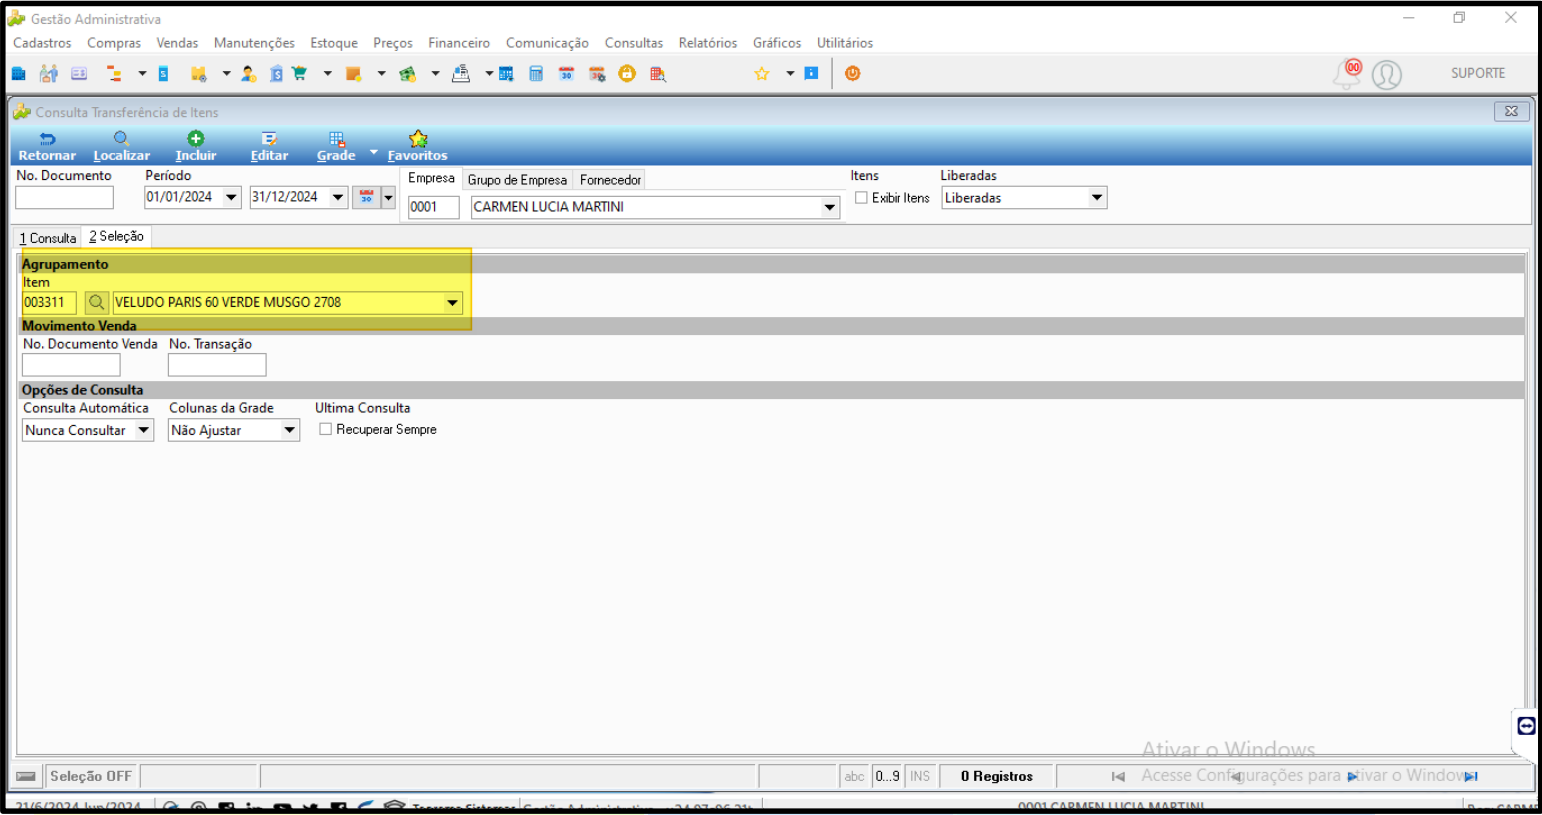Toggle the Recuperar Sempre checkbox
Viewport: 1542px width, 815px height.
click(325, 429)
